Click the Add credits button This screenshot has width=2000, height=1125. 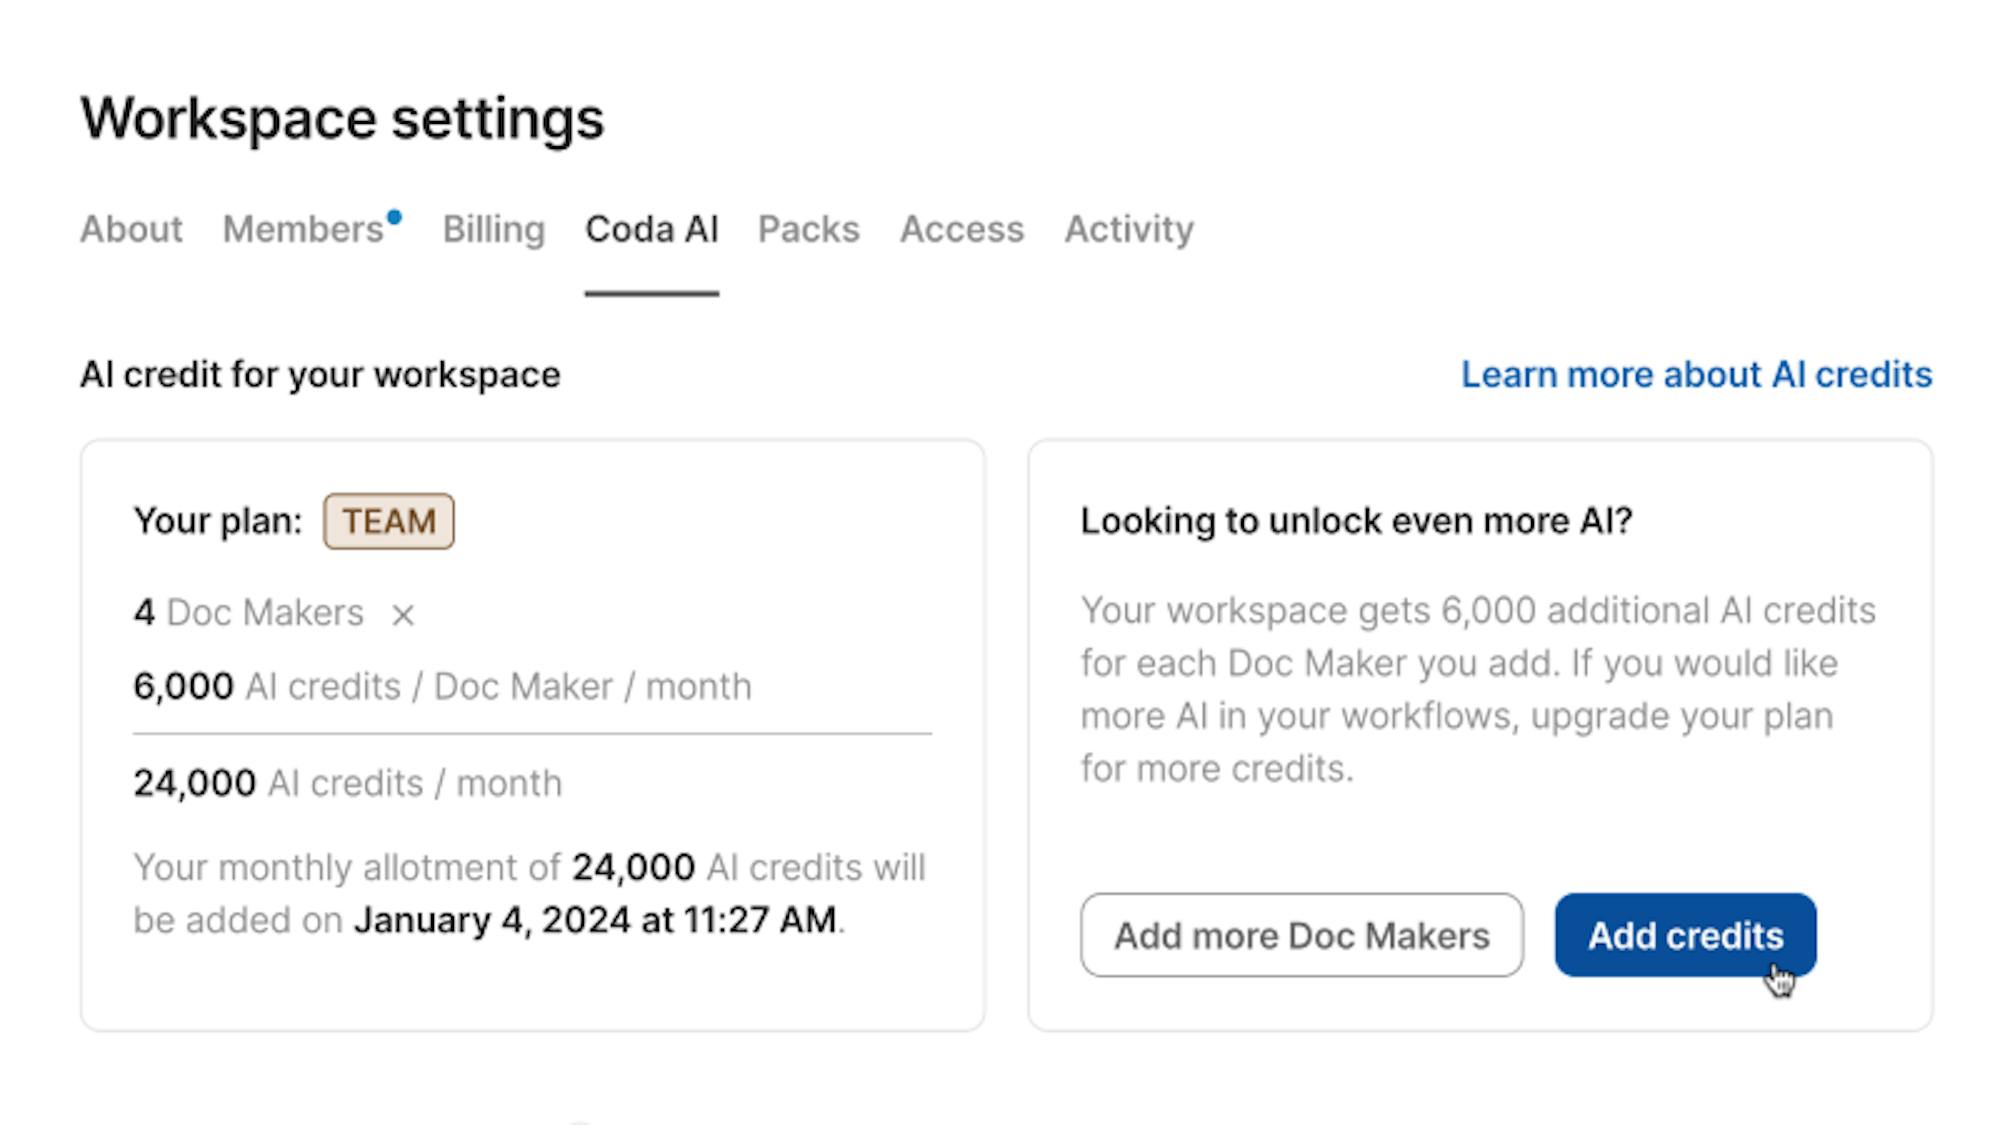1685,935
